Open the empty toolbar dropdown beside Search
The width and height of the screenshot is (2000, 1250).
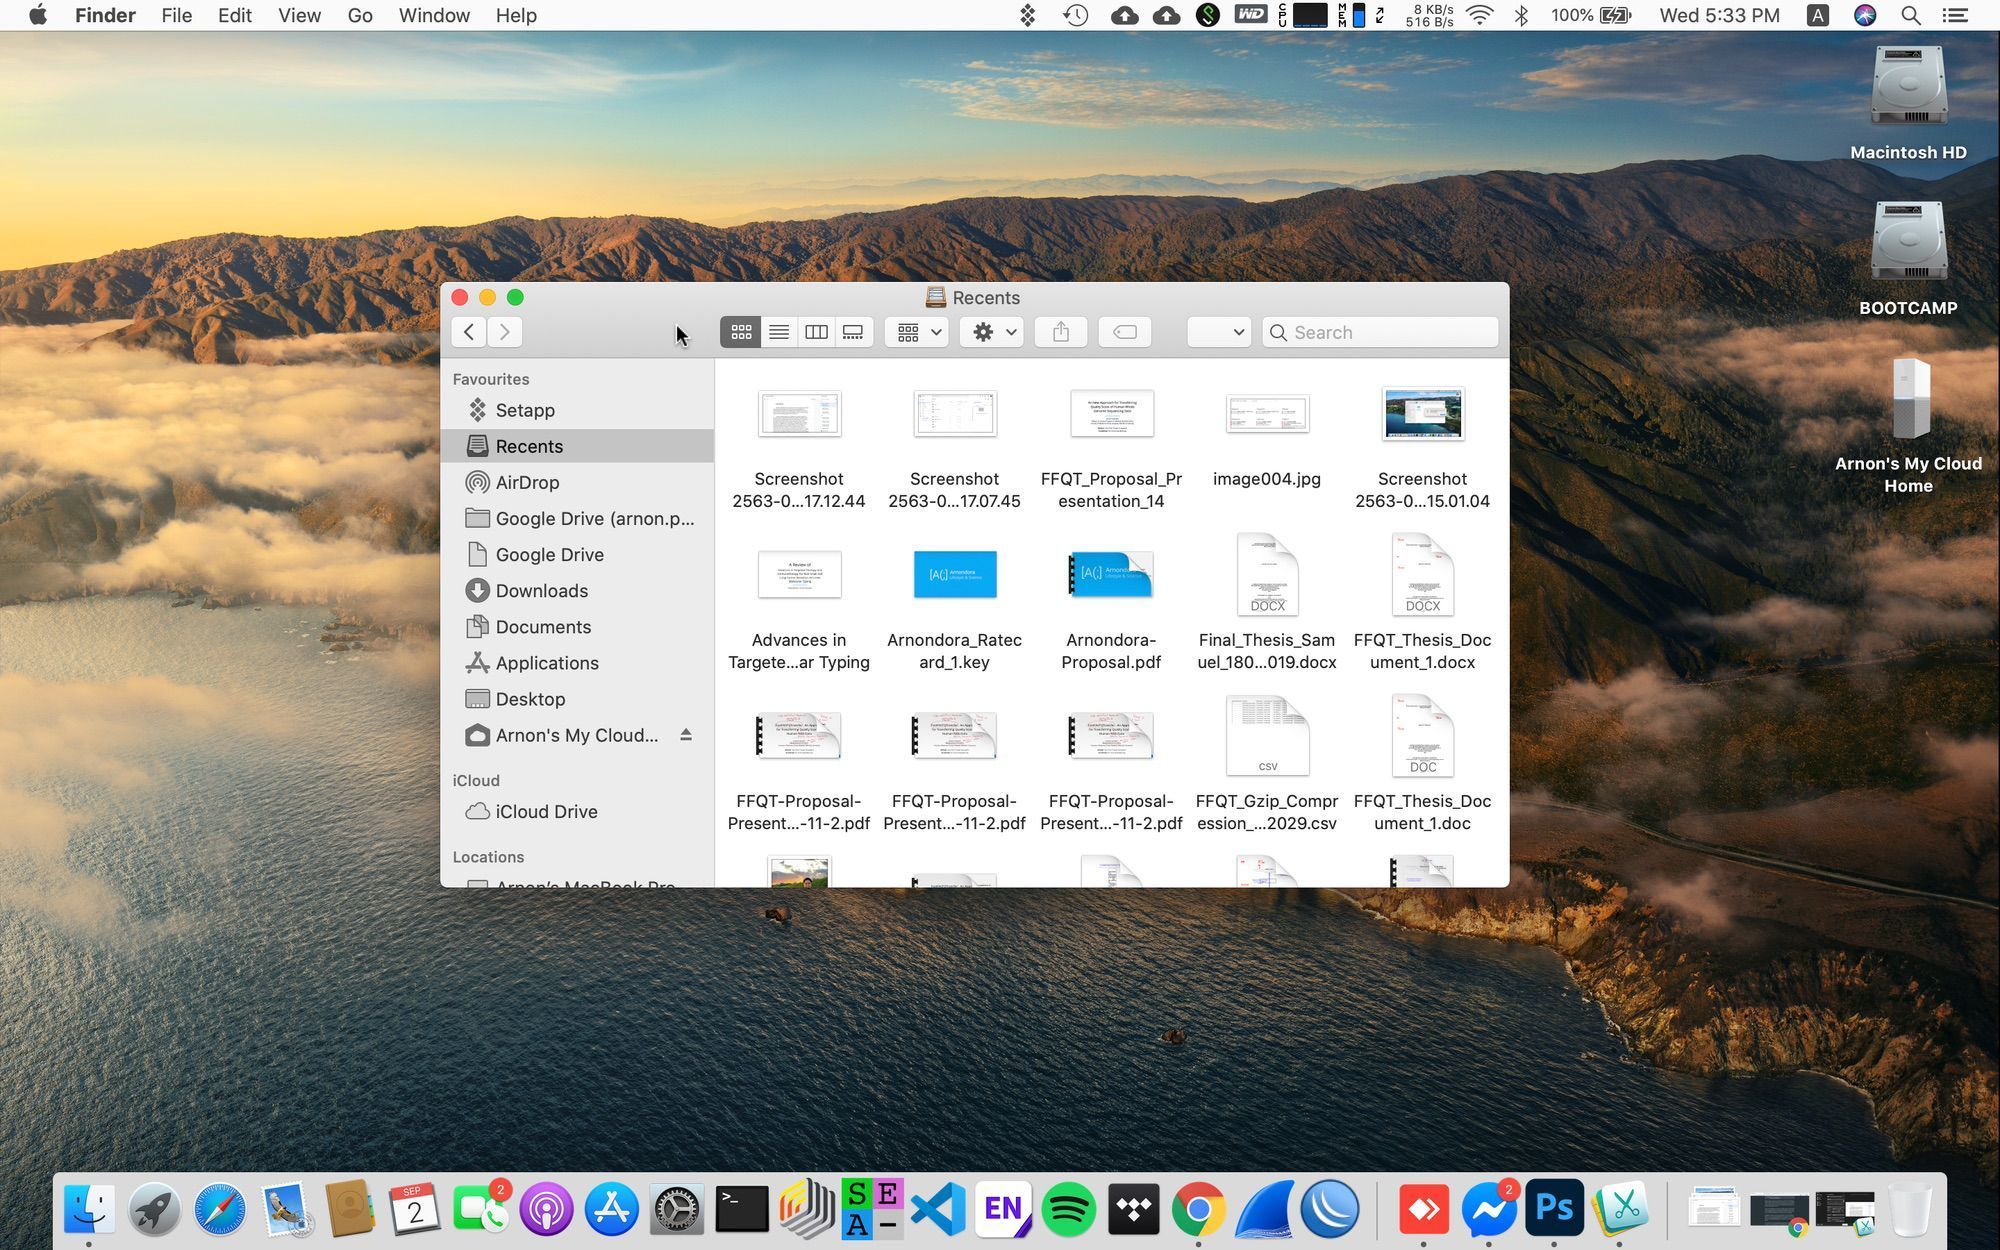1219,332
